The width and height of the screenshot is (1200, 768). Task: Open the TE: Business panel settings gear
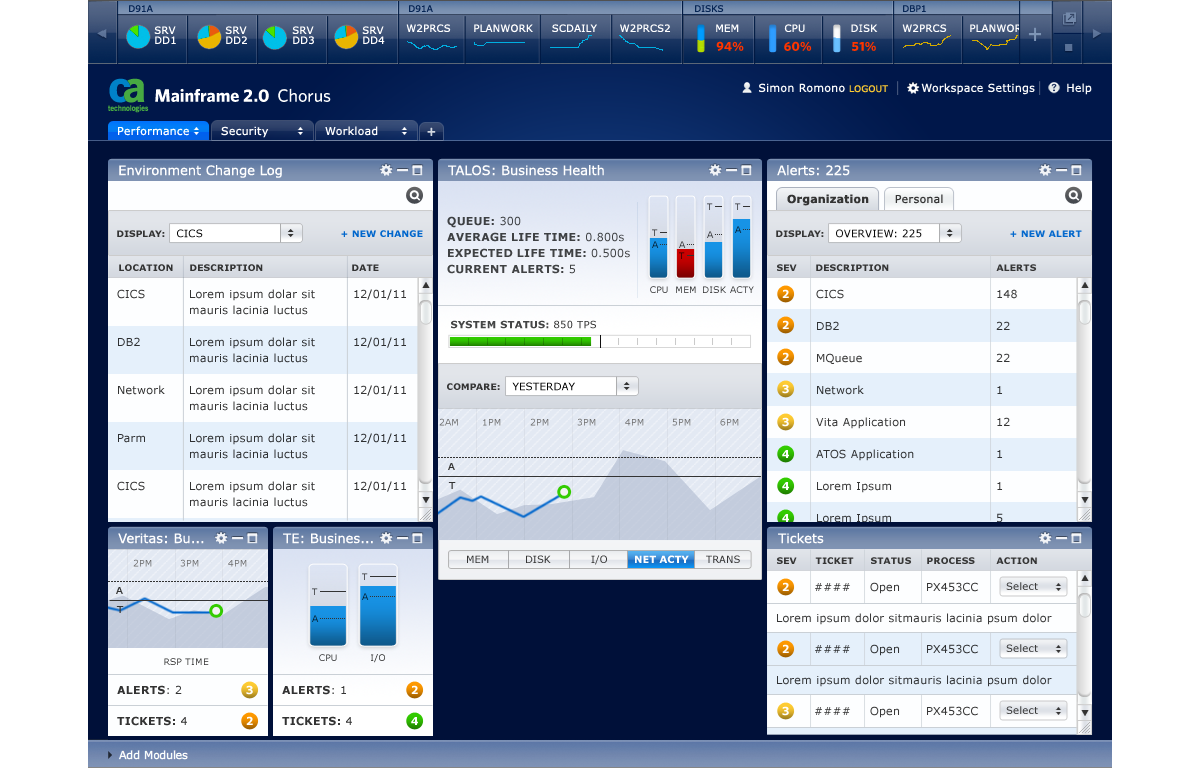pos(386,539)
